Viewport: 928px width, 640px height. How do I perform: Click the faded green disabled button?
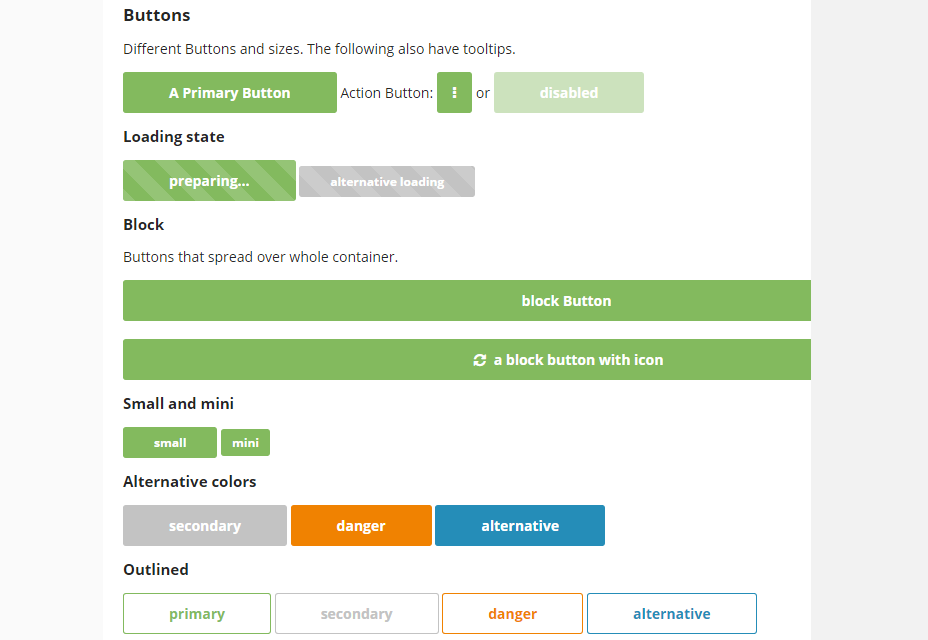pyautogui.click(x=568, y=93)
